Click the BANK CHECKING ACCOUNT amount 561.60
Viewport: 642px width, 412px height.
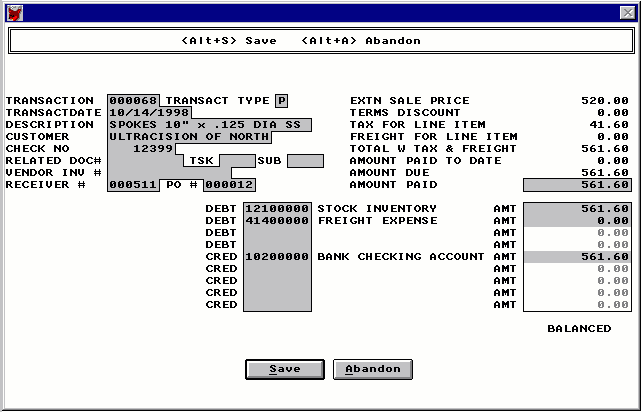coord(577,257)
